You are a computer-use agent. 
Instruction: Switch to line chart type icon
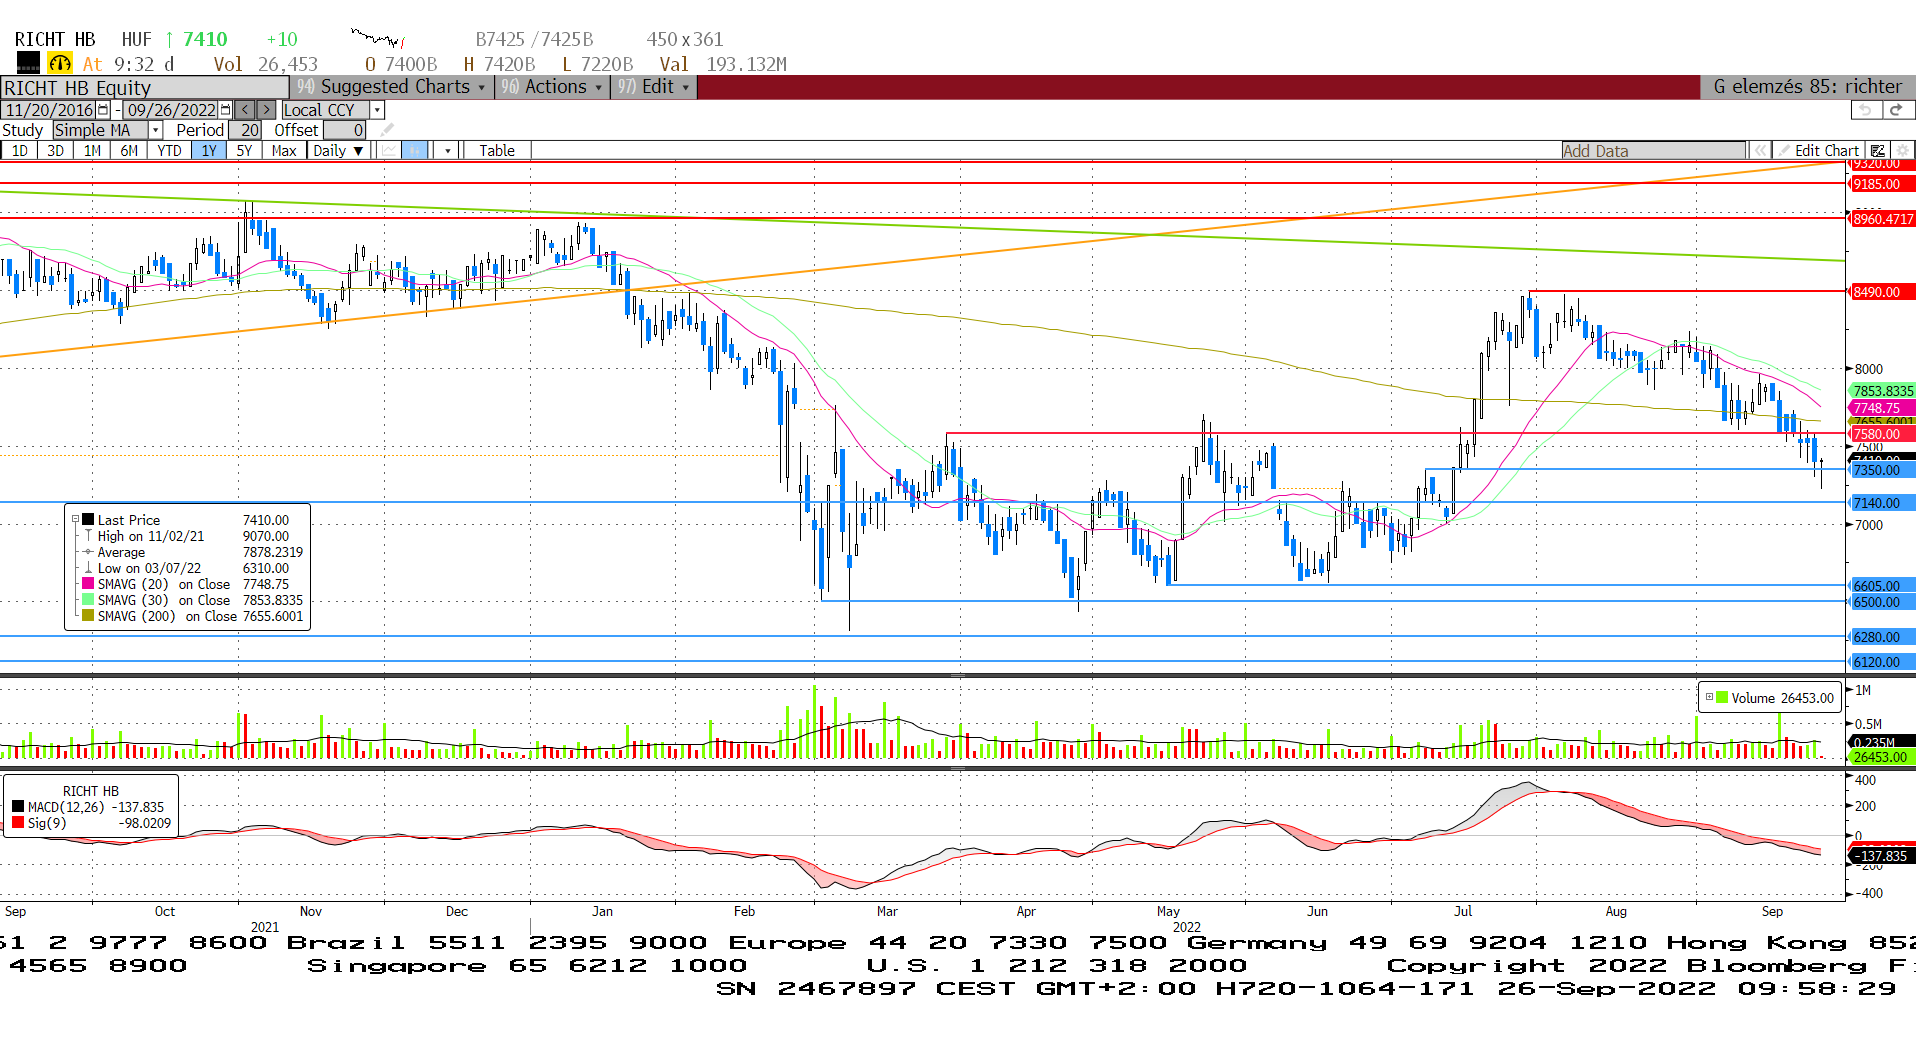pos(390,151)
